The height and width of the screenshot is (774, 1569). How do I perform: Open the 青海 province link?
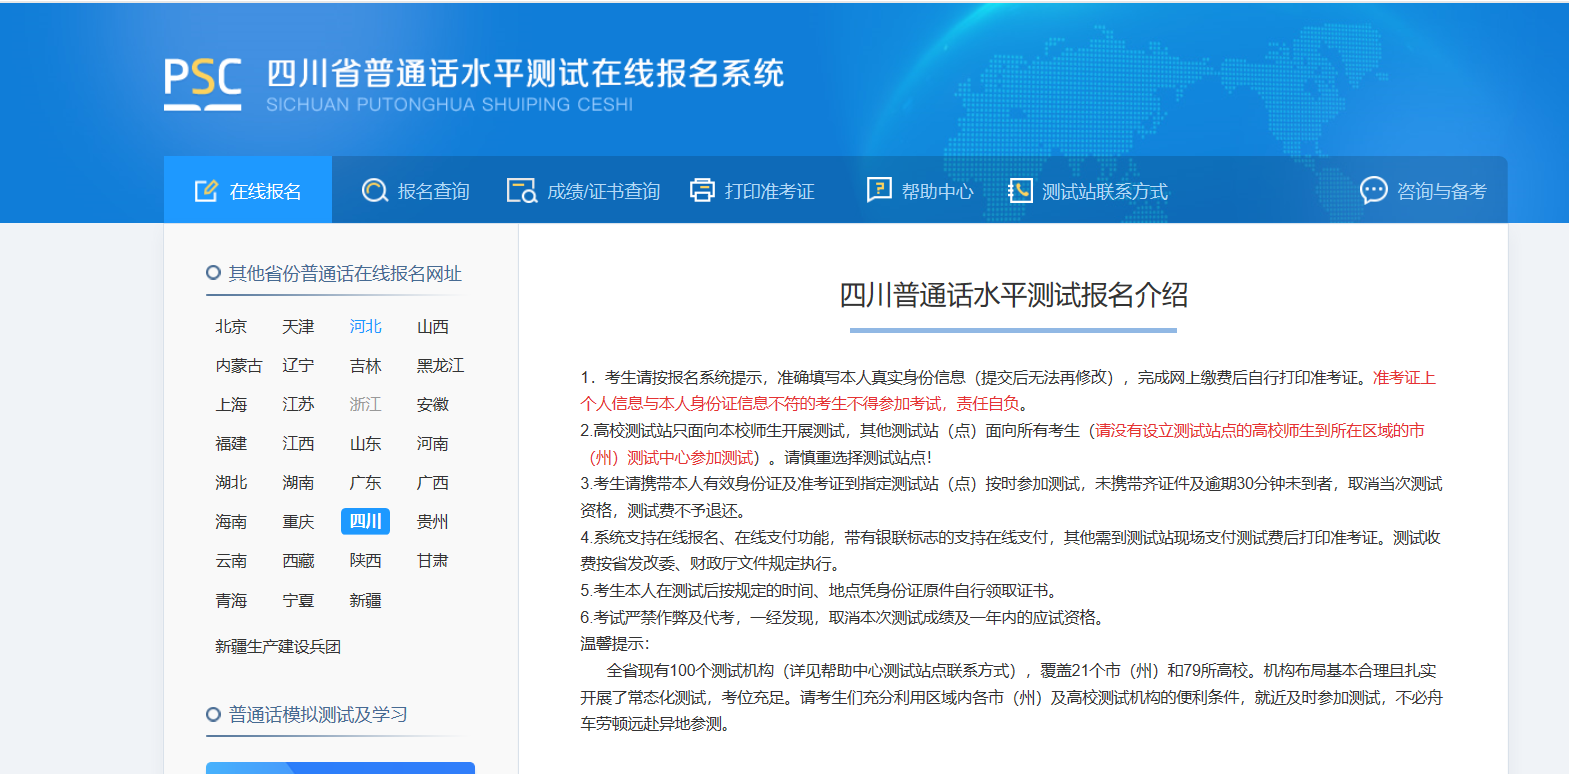coord(231,601)
